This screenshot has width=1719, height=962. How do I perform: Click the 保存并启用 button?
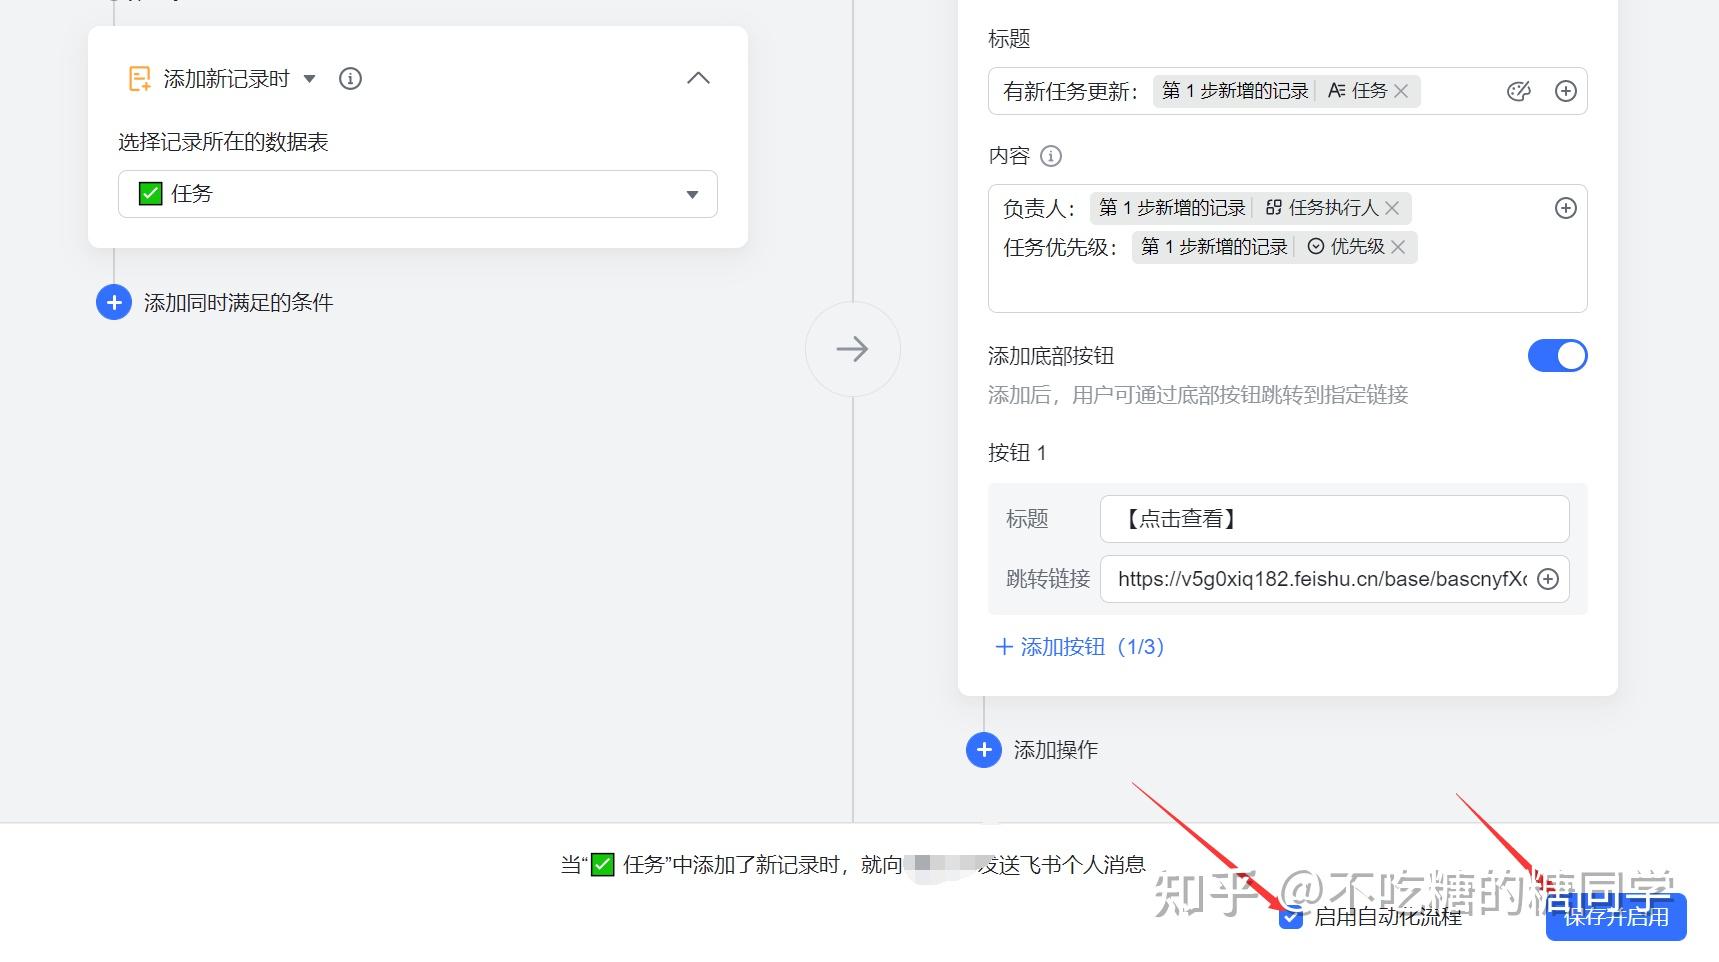[x=1616, y=917]
